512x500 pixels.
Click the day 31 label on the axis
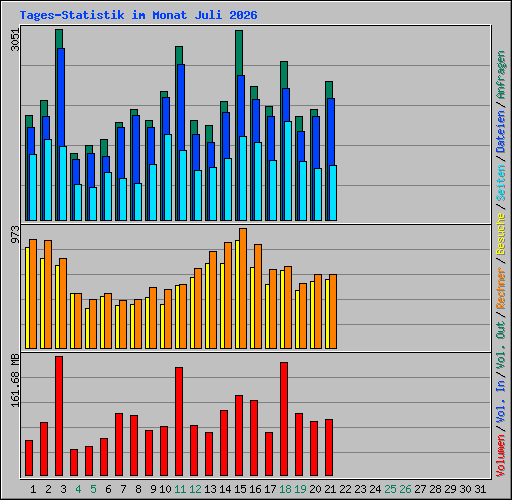pyautogui.click(x=480, y=489)
